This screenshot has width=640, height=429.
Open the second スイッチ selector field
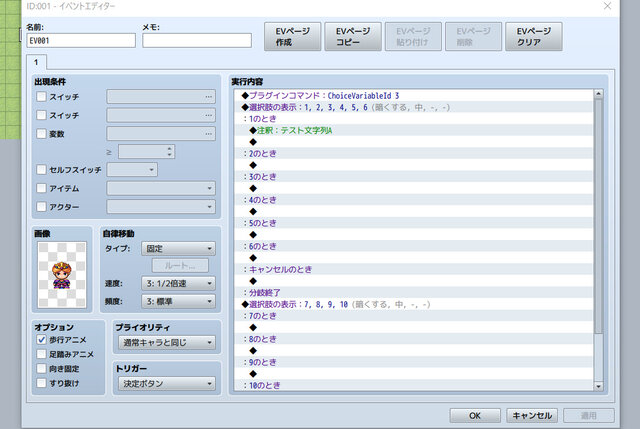pos(161,115)
